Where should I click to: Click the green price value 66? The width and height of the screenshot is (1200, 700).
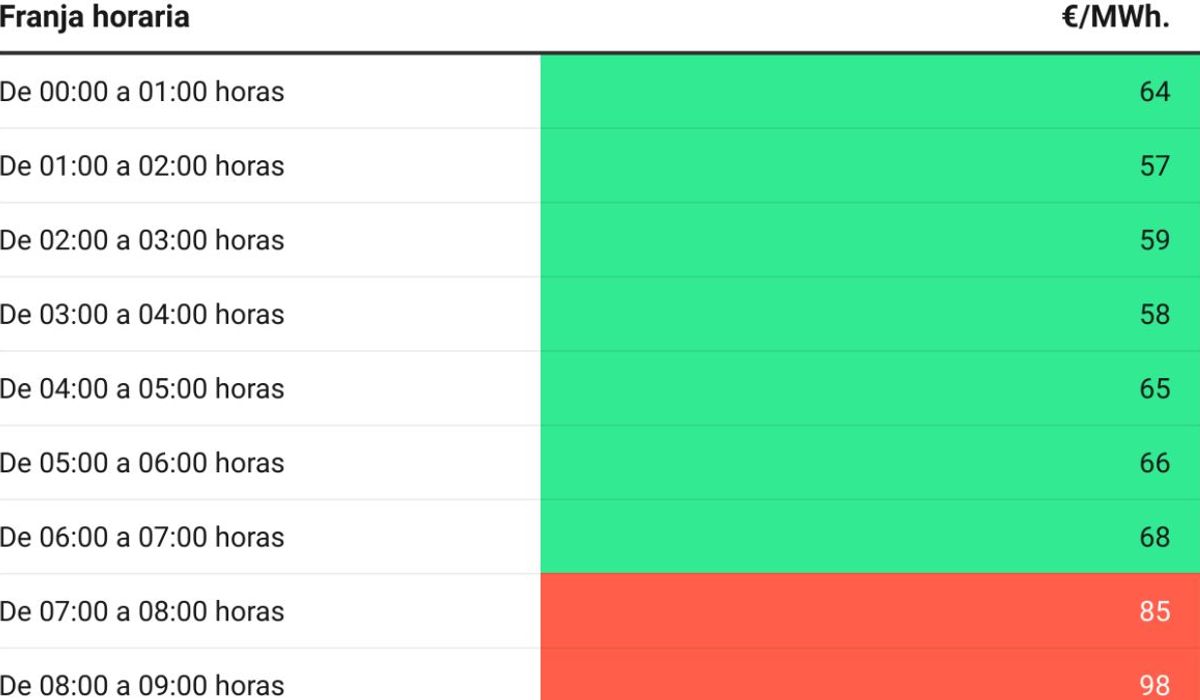[1154, 463]
